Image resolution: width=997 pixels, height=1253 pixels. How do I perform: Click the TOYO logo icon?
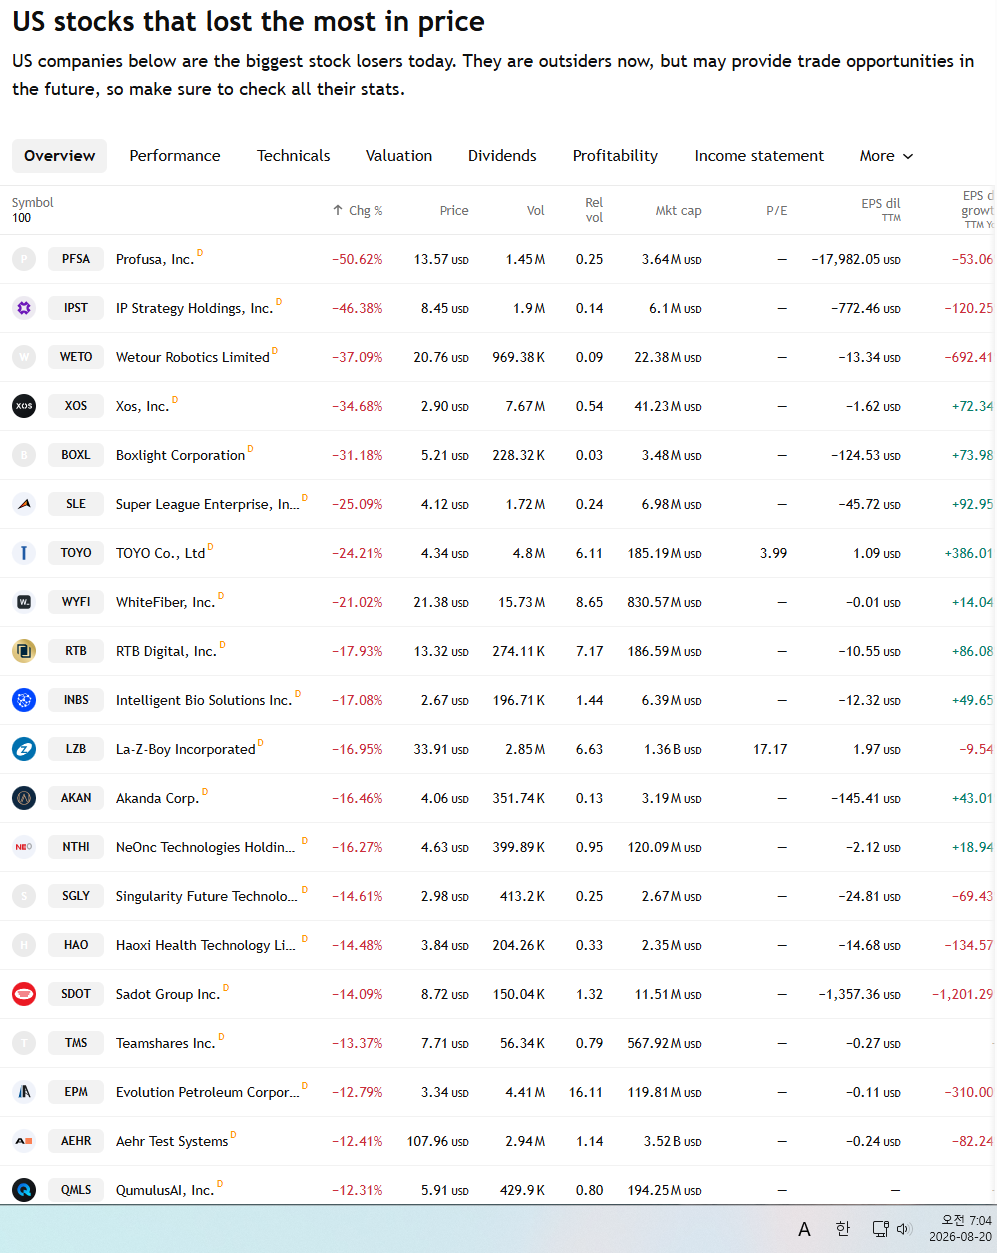(24, 553)
